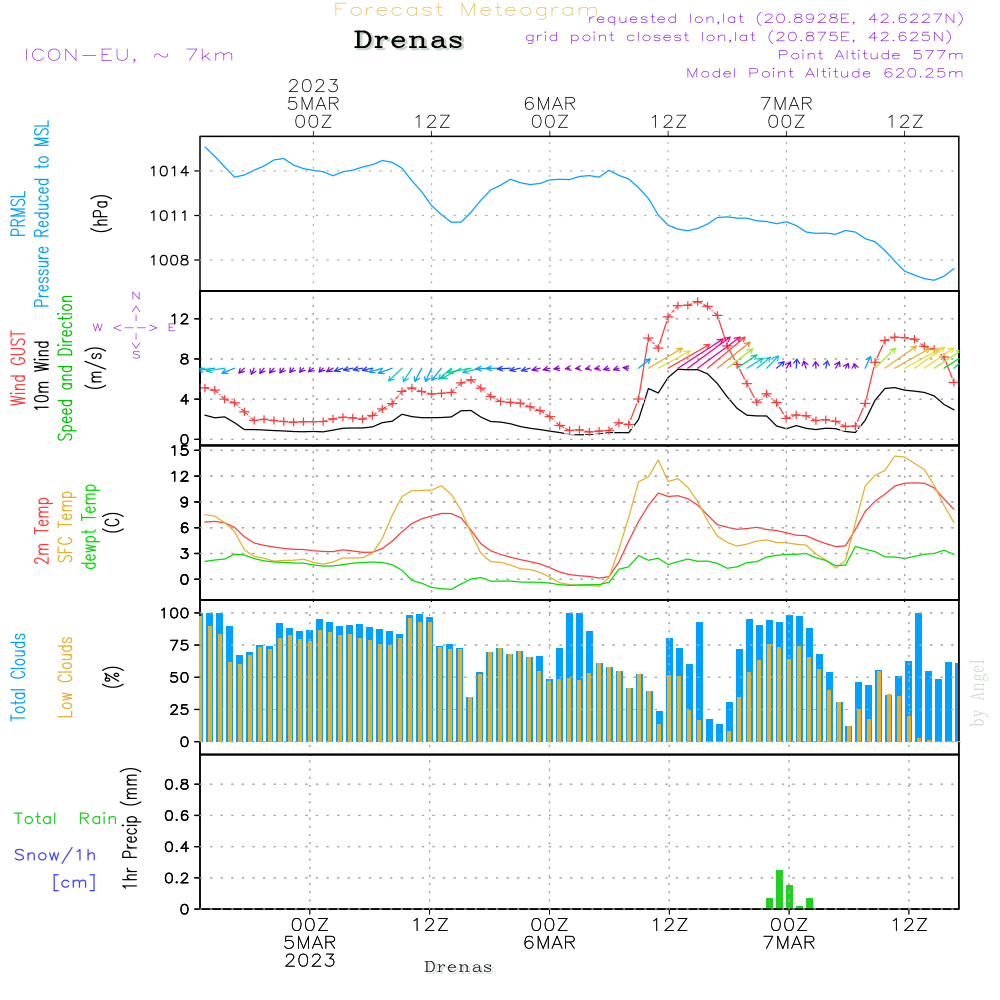Click the "PRMSL" axis label

coord(18,214)
